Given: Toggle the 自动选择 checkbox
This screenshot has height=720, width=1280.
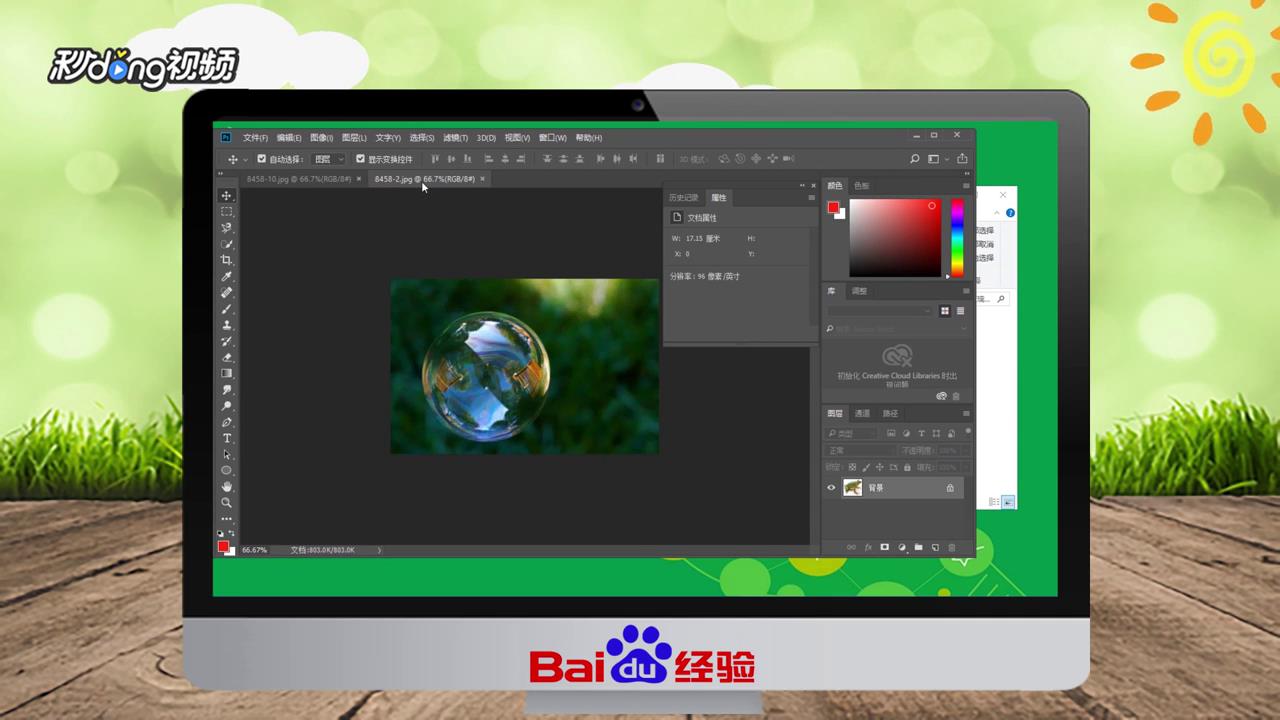Looking at the screenshot, I should [x=262, y=159].
